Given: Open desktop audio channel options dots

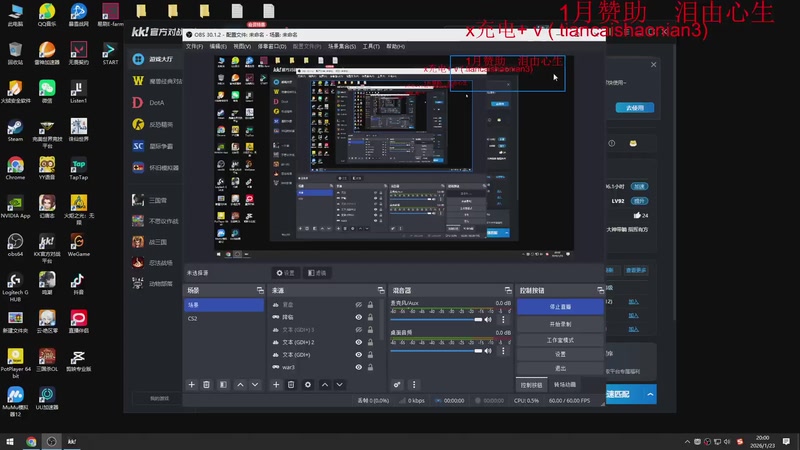Looking at the screenshot, I should pyautogui.click(x=503, y=351).
